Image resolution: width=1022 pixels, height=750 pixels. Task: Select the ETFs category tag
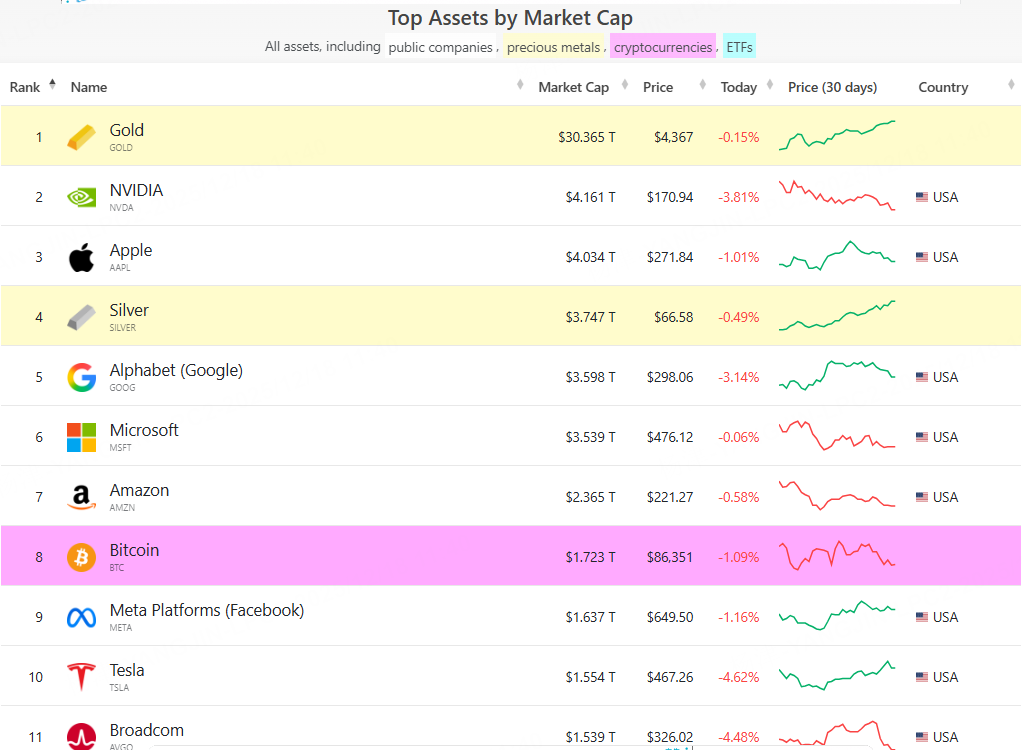pos(740,47)
